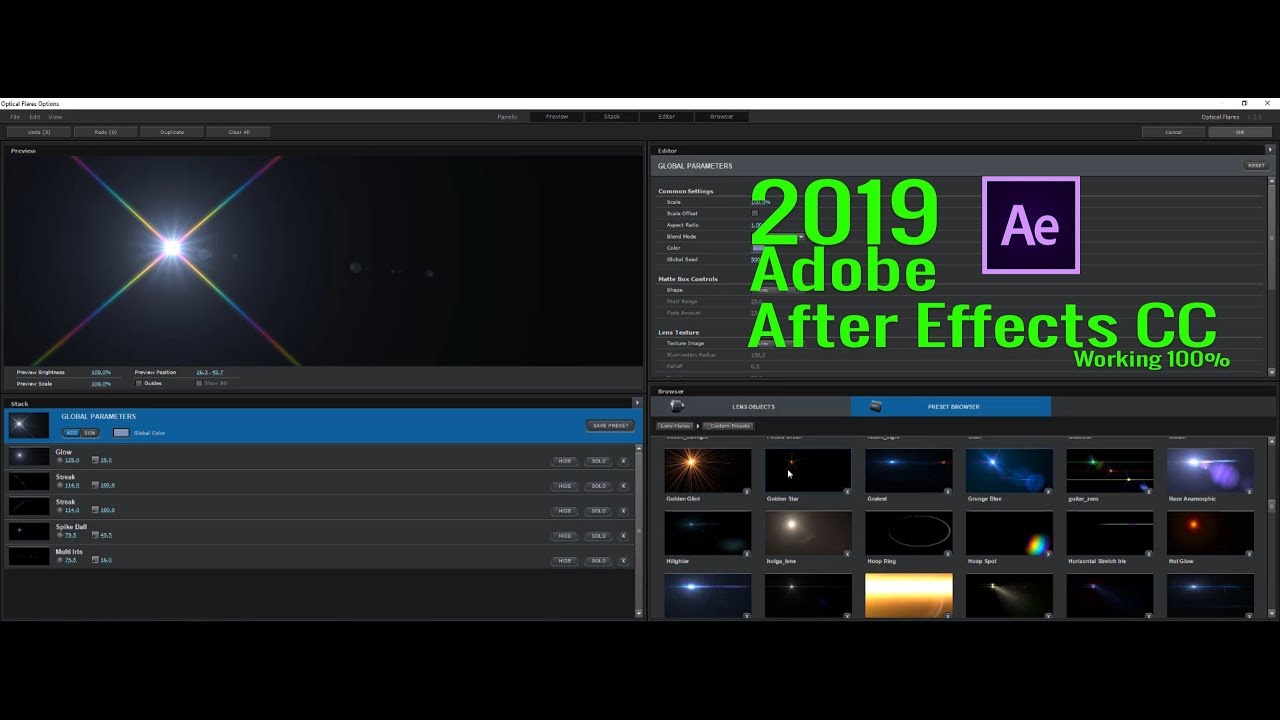1280x720 pixels.
Task: Hide the Glow element
Action: coord(565,461)
